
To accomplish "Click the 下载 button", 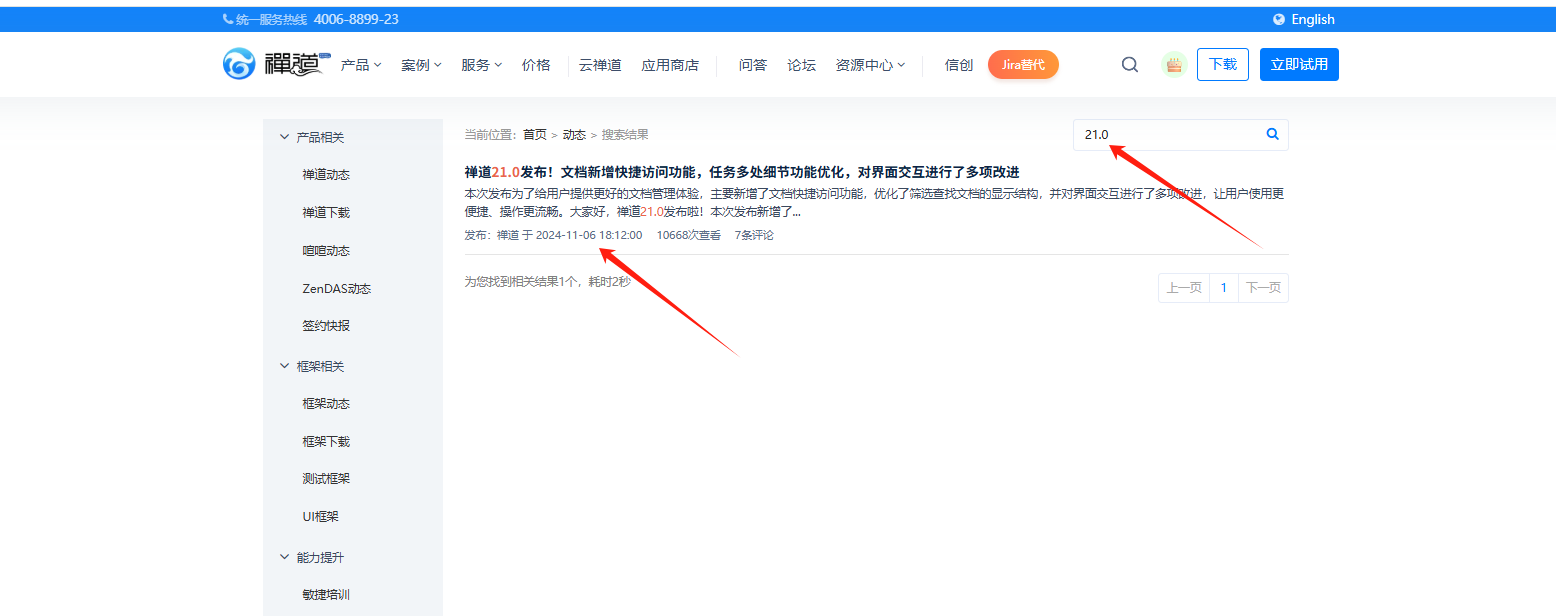I will coord(1222,63).
